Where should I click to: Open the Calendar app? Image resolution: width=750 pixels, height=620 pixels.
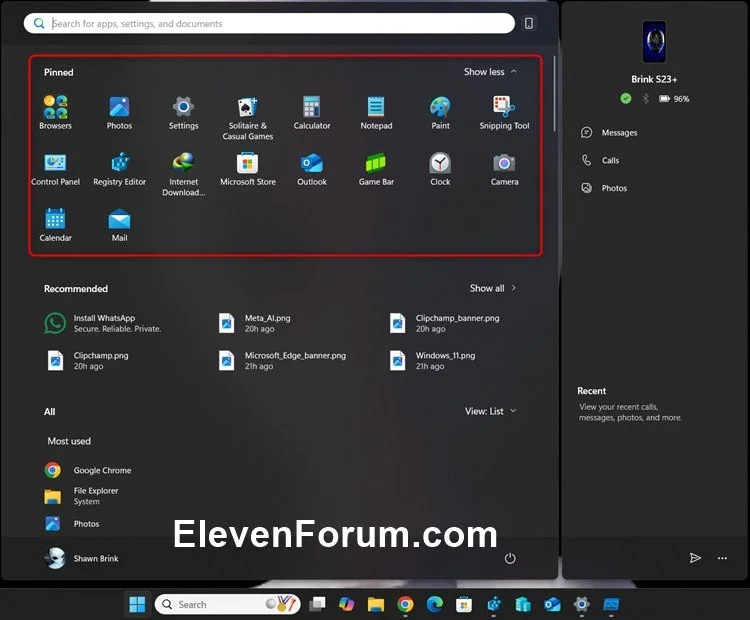coord(55,225)
